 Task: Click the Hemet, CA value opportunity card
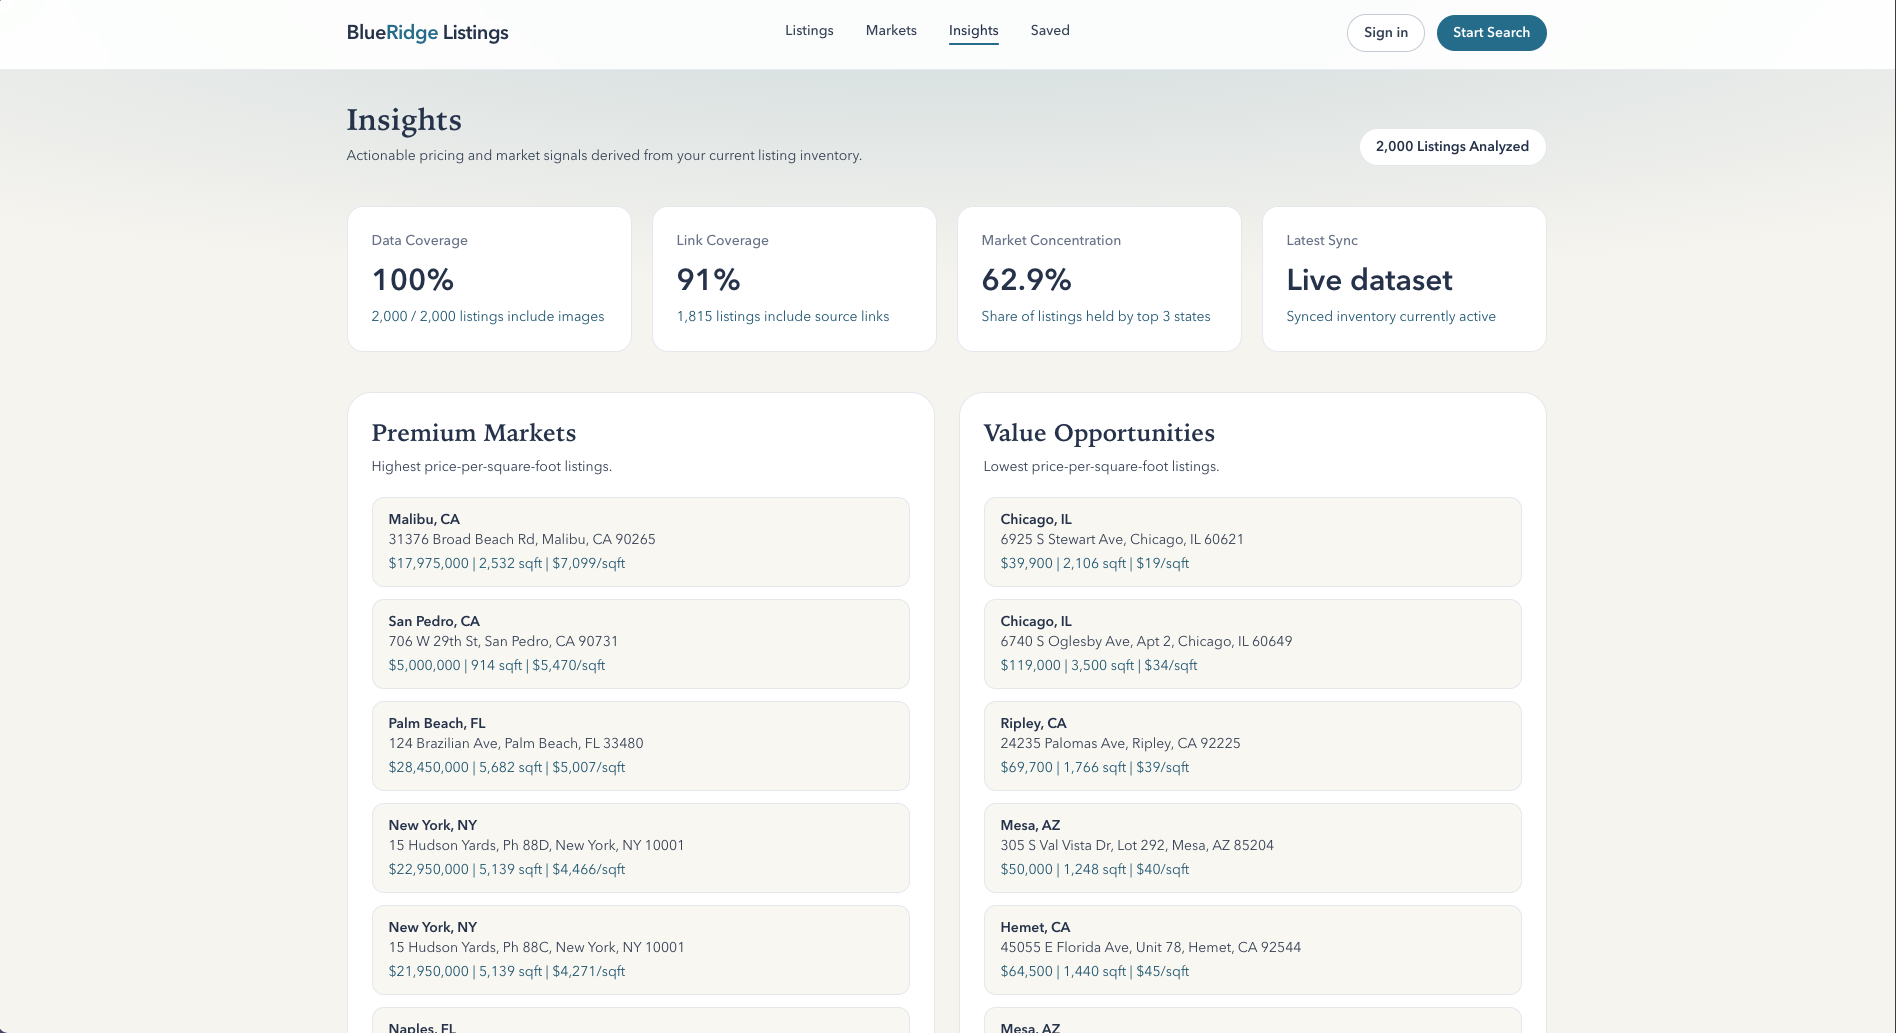tap(1252, 949)
